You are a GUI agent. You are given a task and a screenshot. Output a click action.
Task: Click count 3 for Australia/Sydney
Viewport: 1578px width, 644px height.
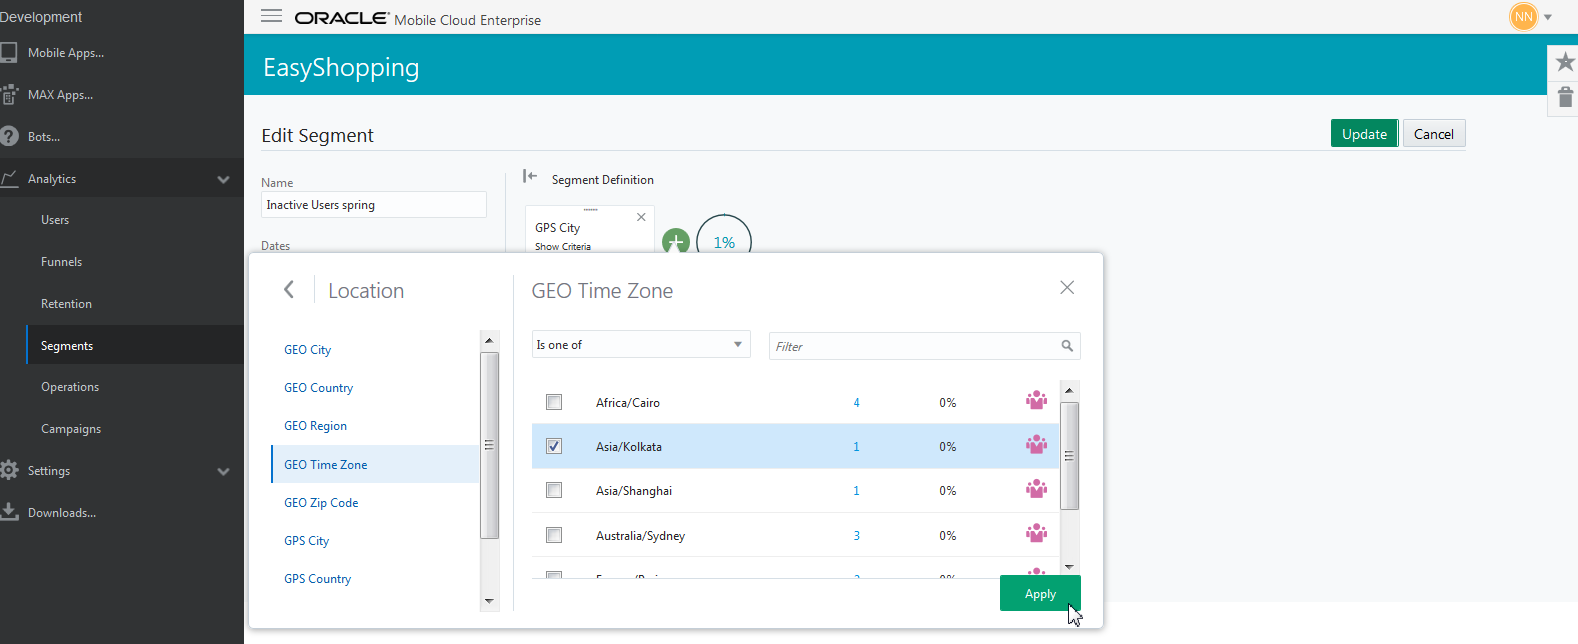point(856,536)
